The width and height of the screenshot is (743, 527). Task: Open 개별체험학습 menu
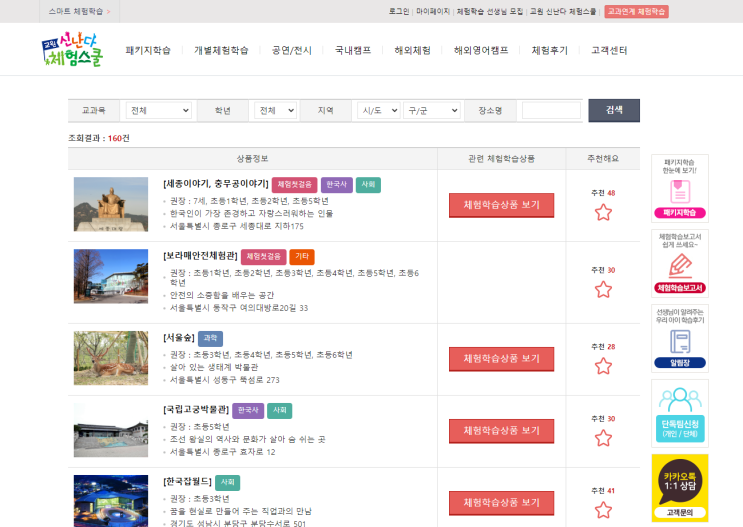click(221, 50)
